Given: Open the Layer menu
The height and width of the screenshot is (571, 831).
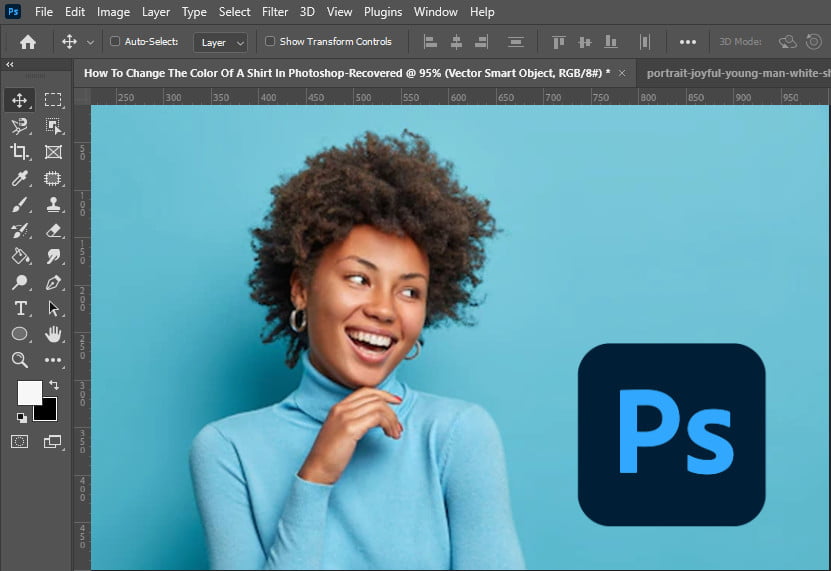Looking at the screenshot, I should tap(156, 12).
